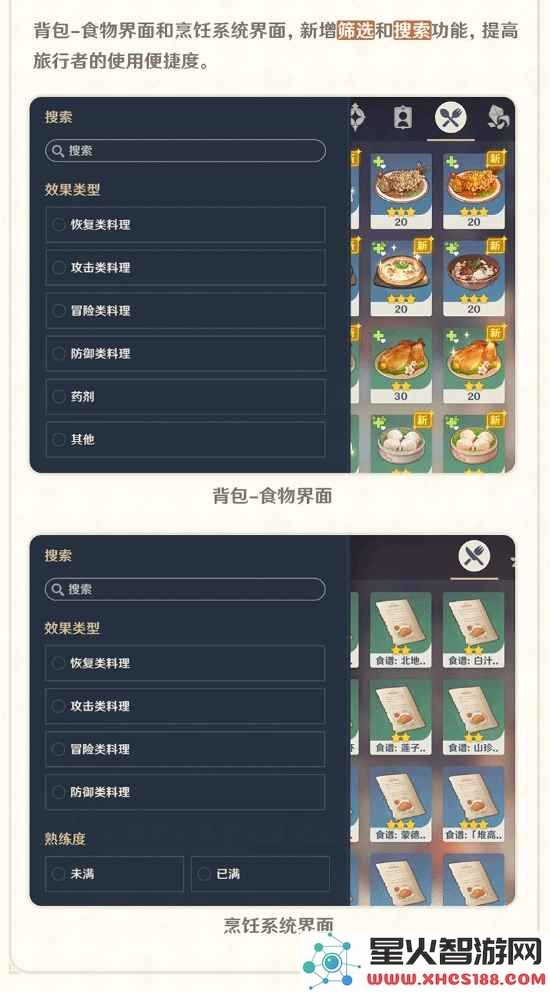
Task: Open the 食谱: 北地.. recipe card
Action: point(401,629)
